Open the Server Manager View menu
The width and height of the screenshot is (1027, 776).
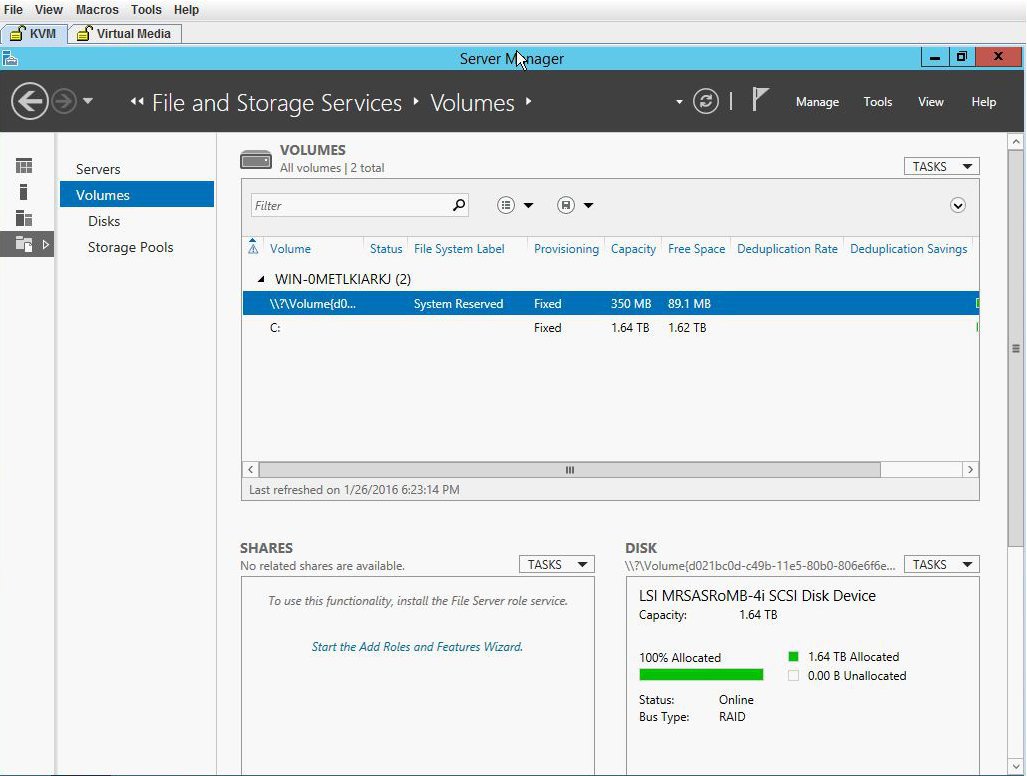[x=930, y=102]
